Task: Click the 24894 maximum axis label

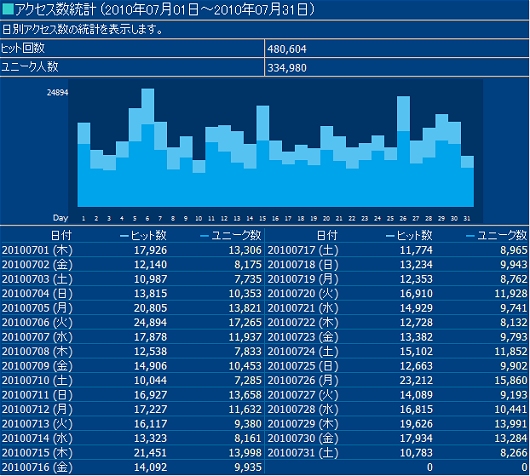Action: click(57, 92)
